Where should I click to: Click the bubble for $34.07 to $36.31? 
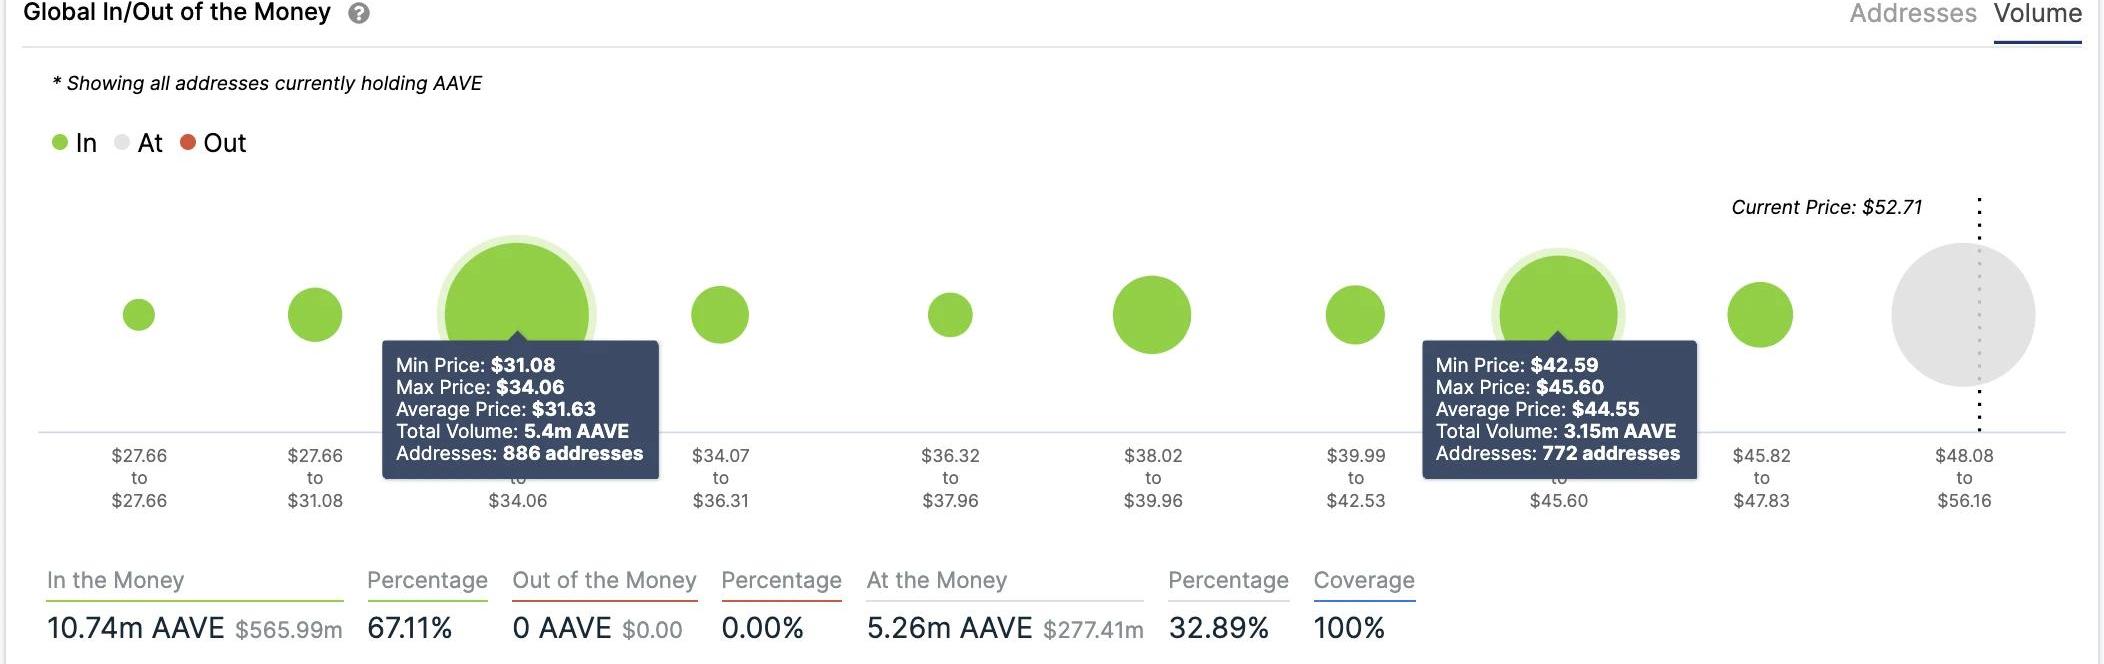tap(720, 315)
